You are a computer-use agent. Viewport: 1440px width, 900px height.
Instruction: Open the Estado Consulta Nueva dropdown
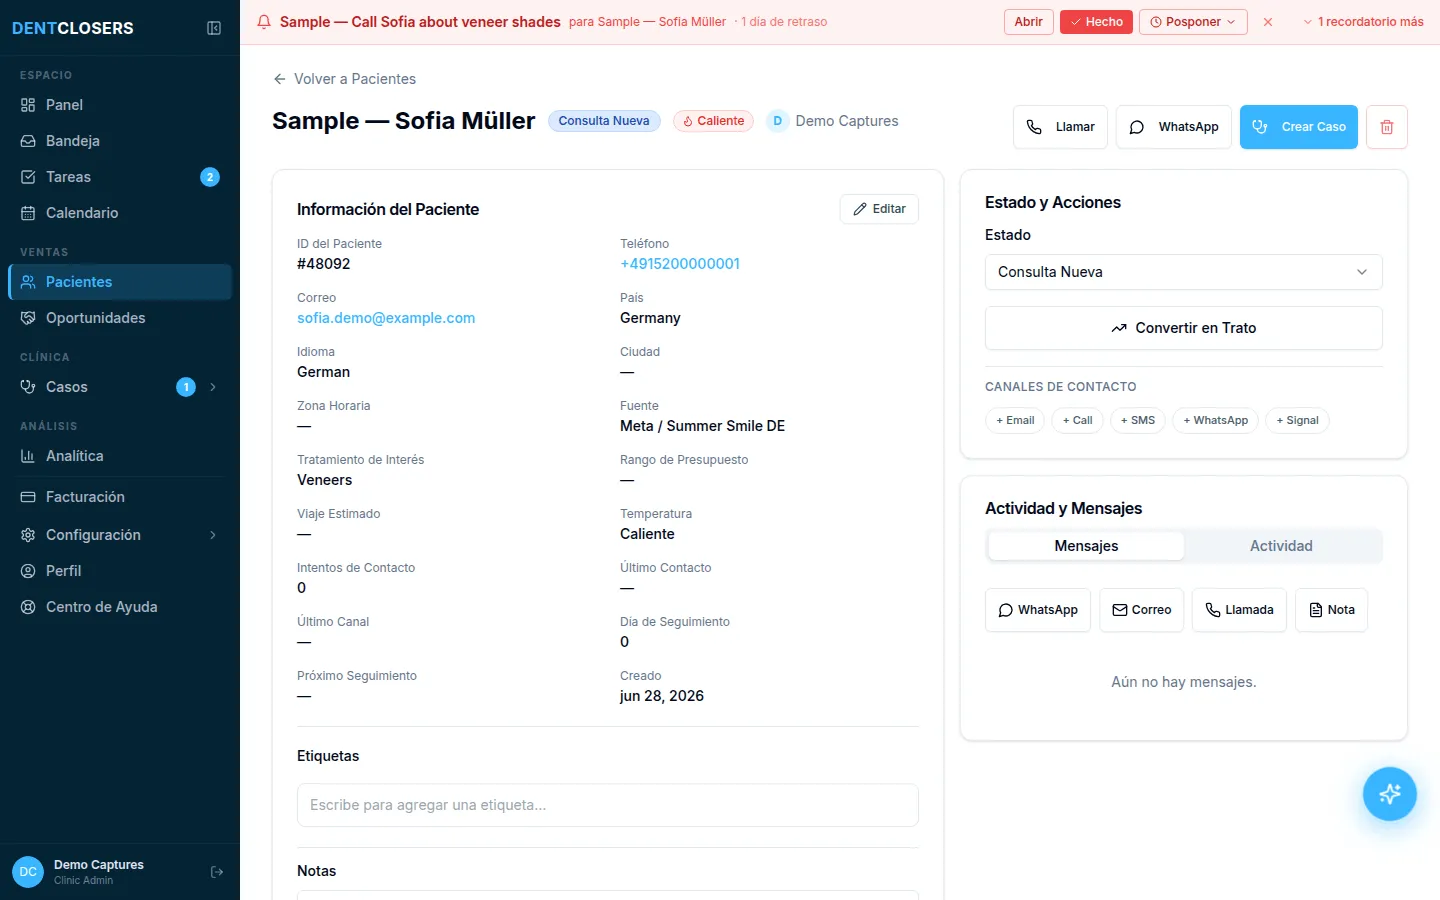(1183, 272)
